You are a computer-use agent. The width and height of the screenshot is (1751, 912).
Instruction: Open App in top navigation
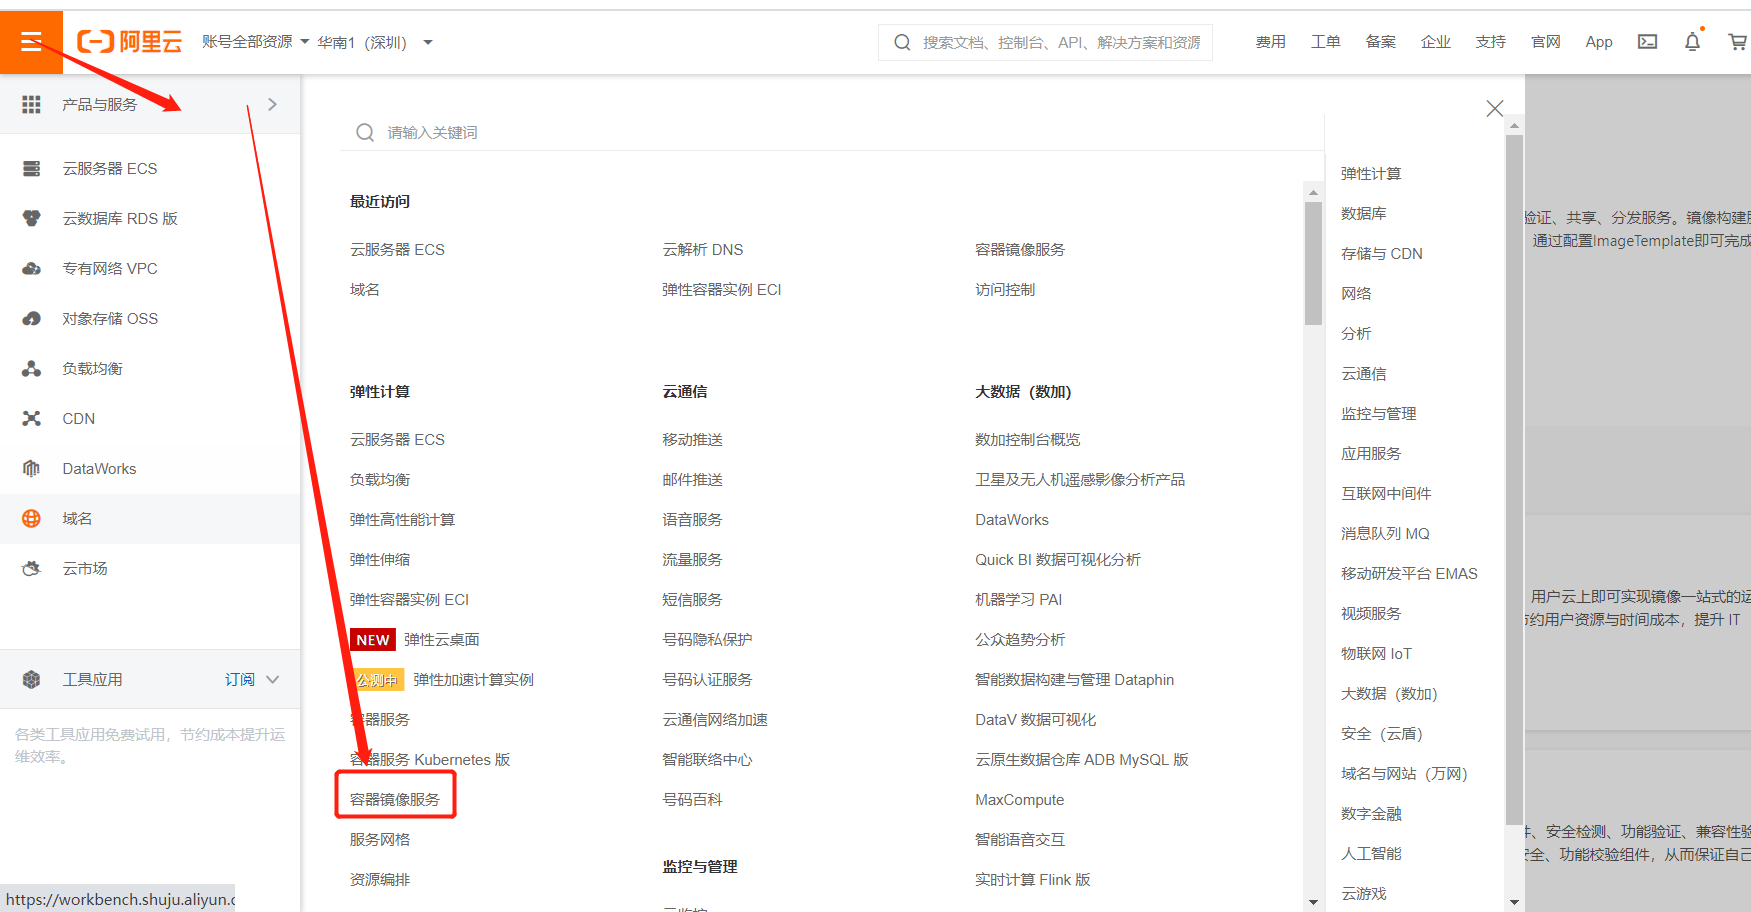tap(1598, 42)
